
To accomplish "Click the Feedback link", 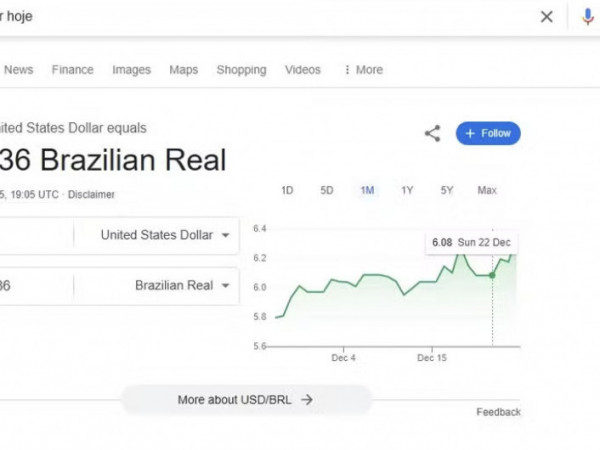I will 498,412.
